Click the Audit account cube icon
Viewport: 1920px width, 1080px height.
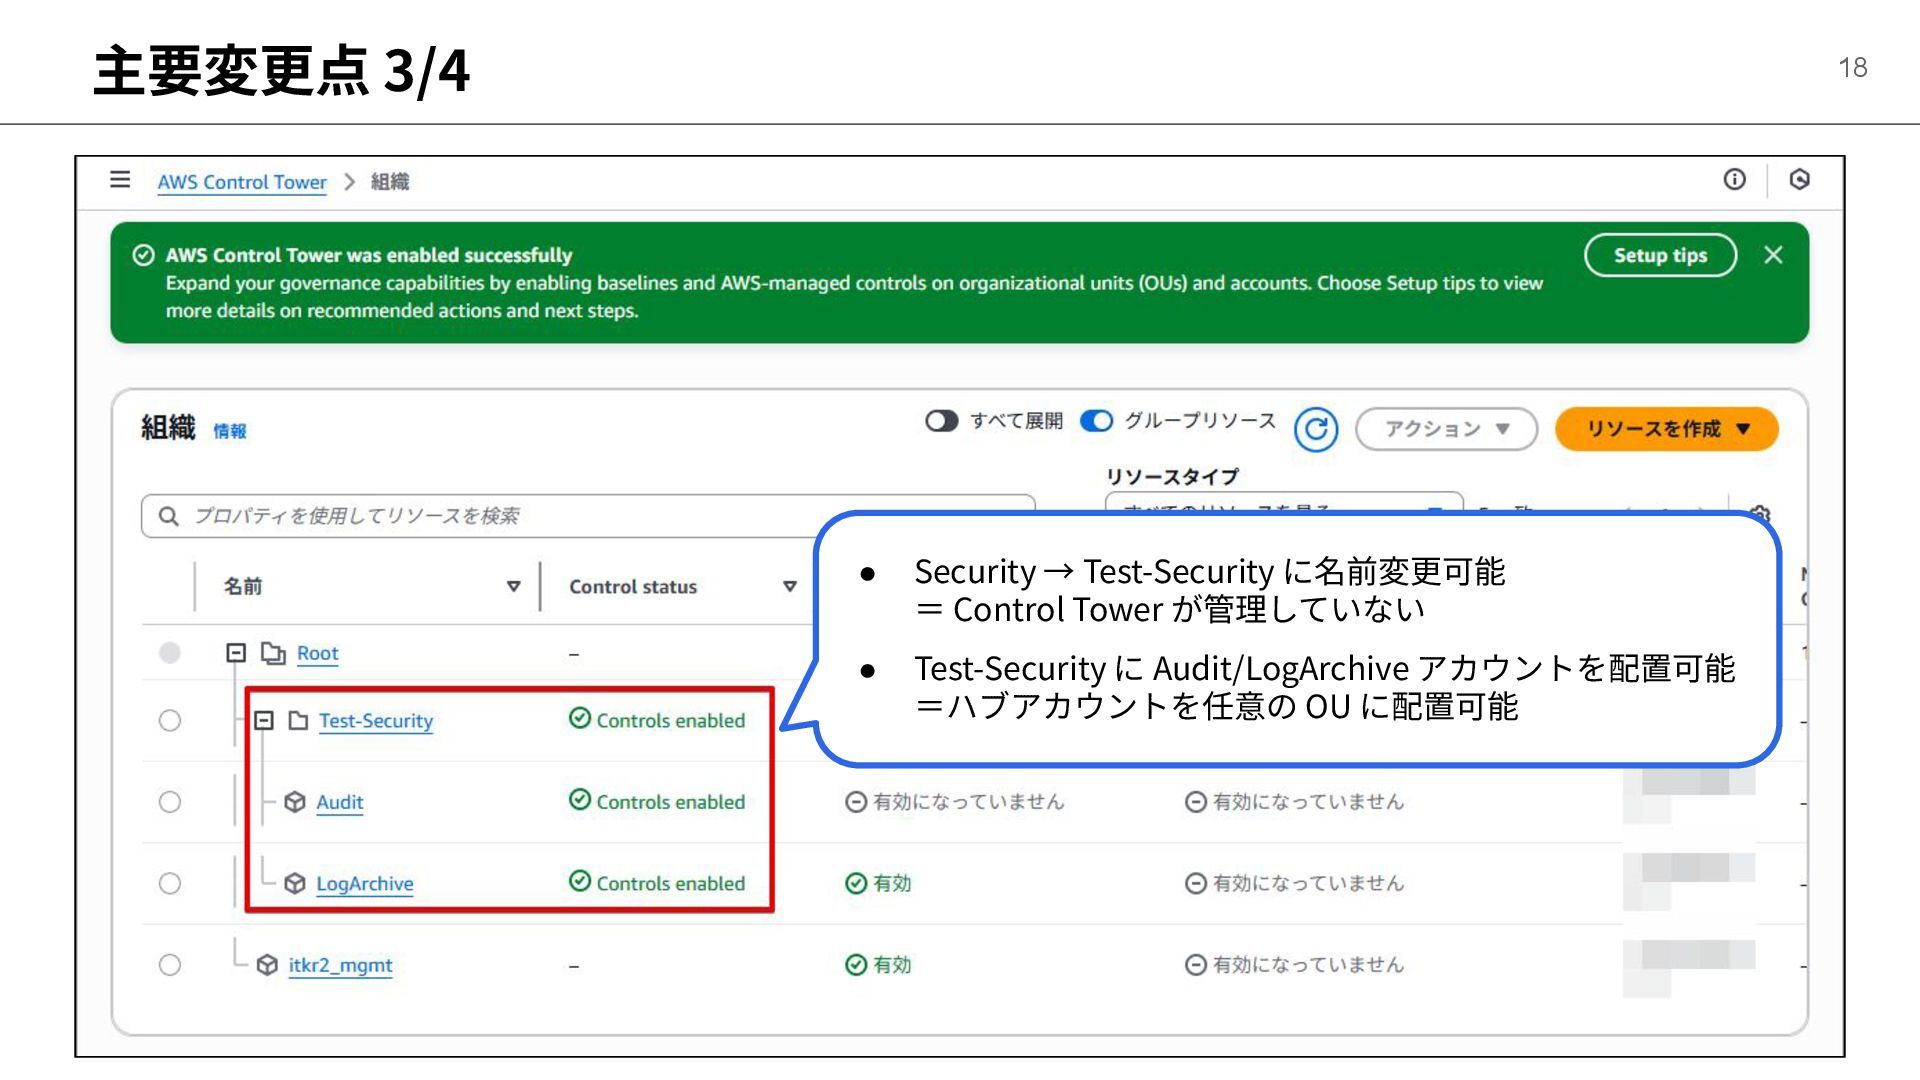click(x=295, y=802)
